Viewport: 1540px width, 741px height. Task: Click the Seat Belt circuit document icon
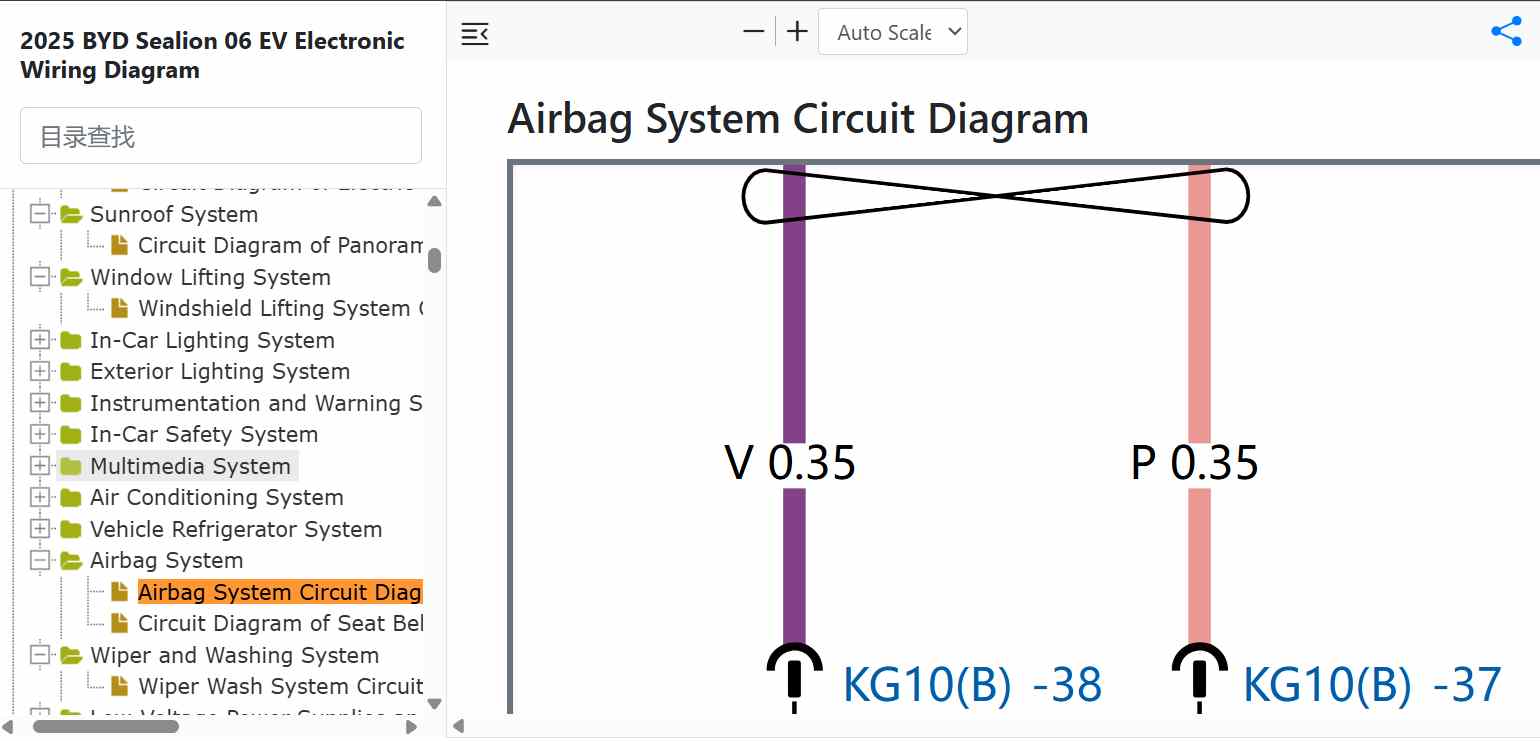coord(119,624)
